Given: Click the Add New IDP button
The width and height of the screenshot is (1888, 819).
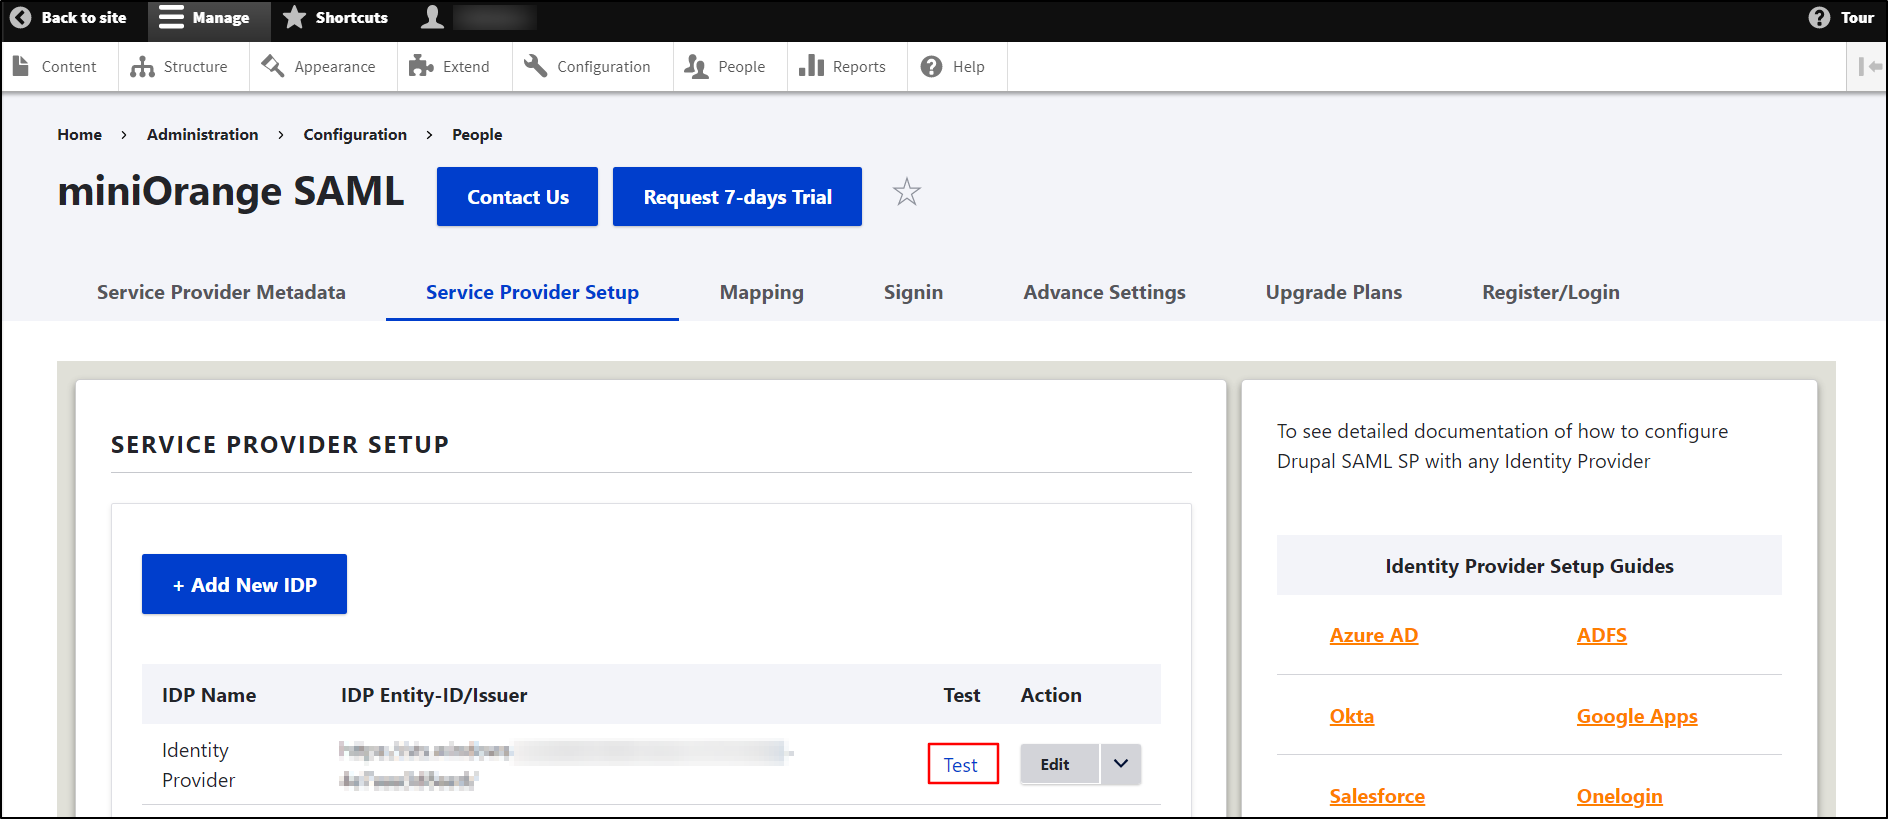Looking at the screenshot, I should [x=244, y=585].
